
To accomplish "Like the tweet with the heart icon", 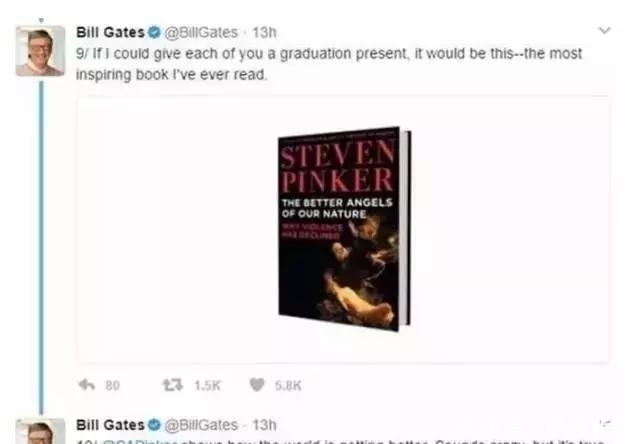I will (257, 384).
